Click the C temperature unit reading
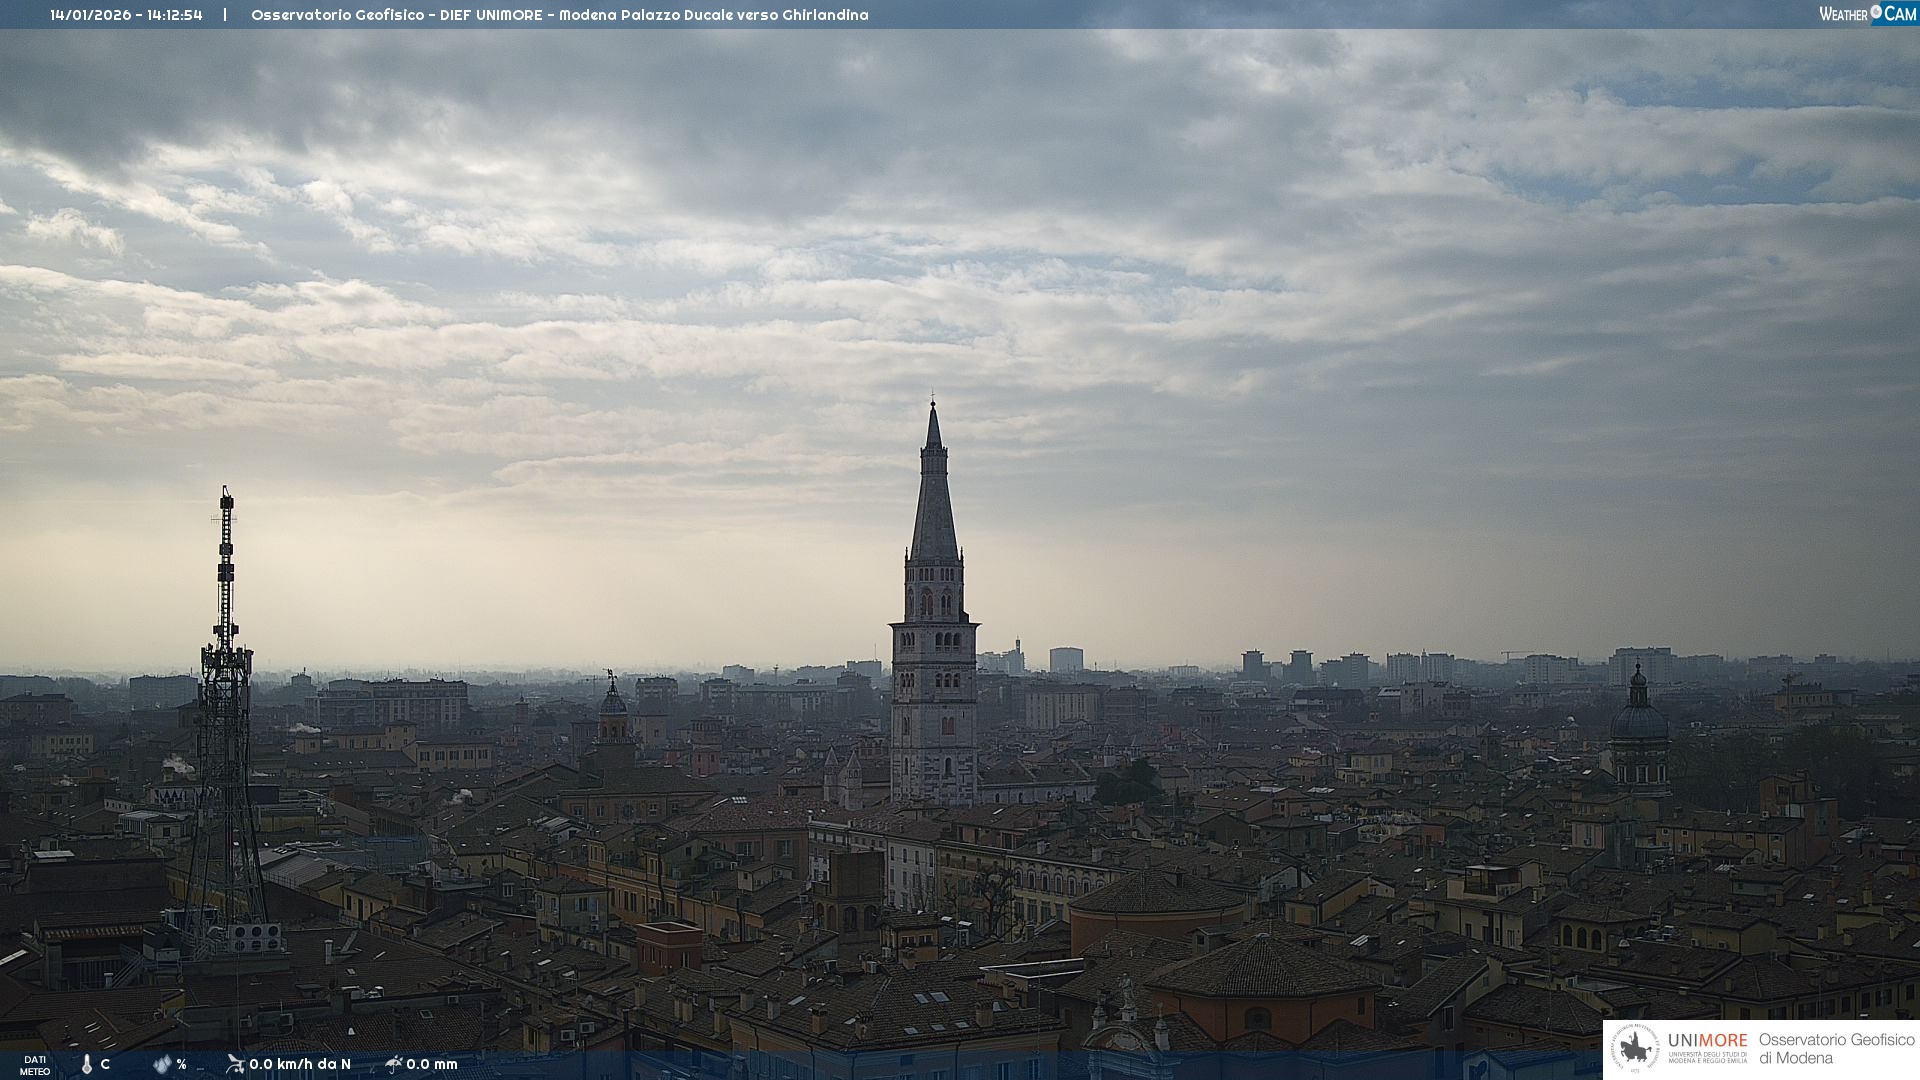The height and width of the screenshot is (1080, 1920). pyautogui.click(x=105, y=1064)
